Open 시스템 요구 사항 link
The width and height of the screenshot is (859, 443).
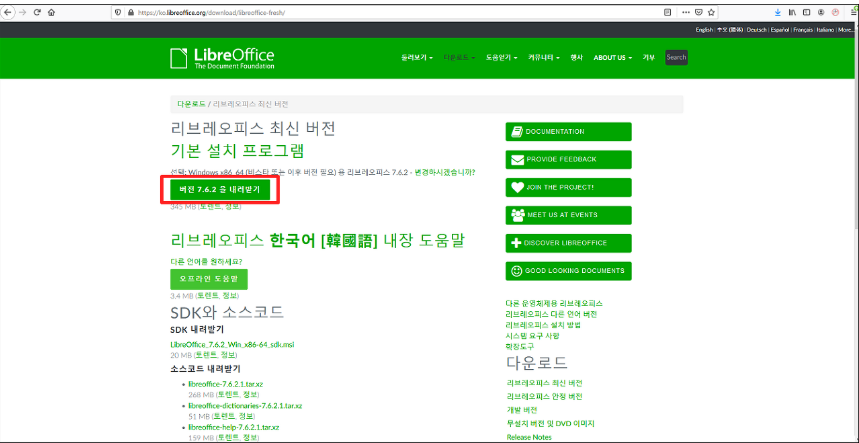tap(532, 336)
